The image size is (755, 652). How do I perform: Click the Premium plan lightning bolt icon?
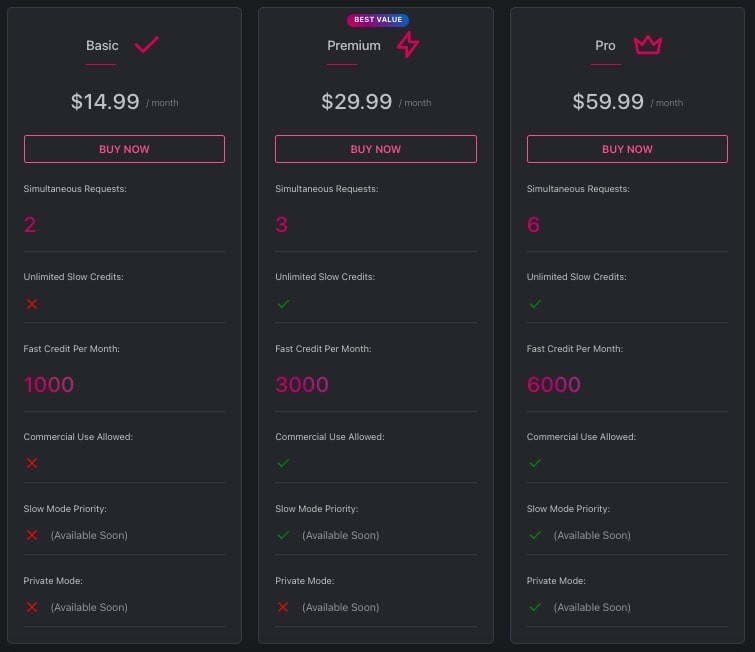coord(408,44)
